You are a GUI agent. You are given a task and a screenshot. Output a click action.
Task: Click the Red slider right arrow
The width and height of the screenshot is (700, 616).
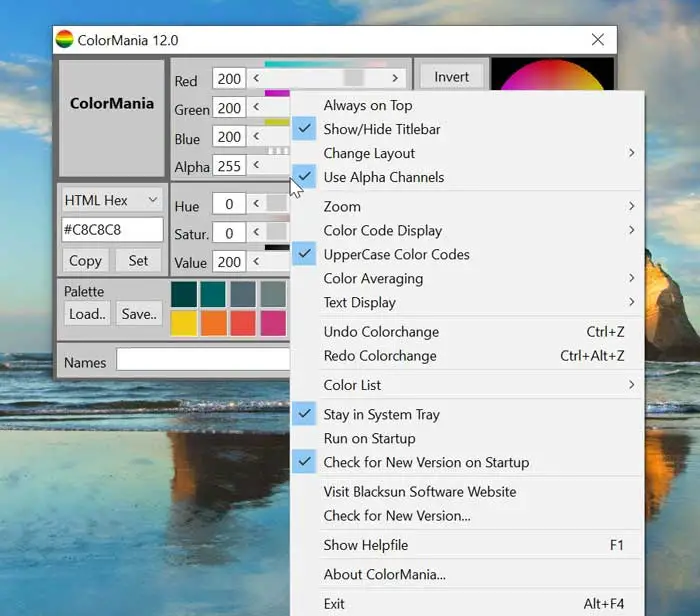(x=395, y=78)
